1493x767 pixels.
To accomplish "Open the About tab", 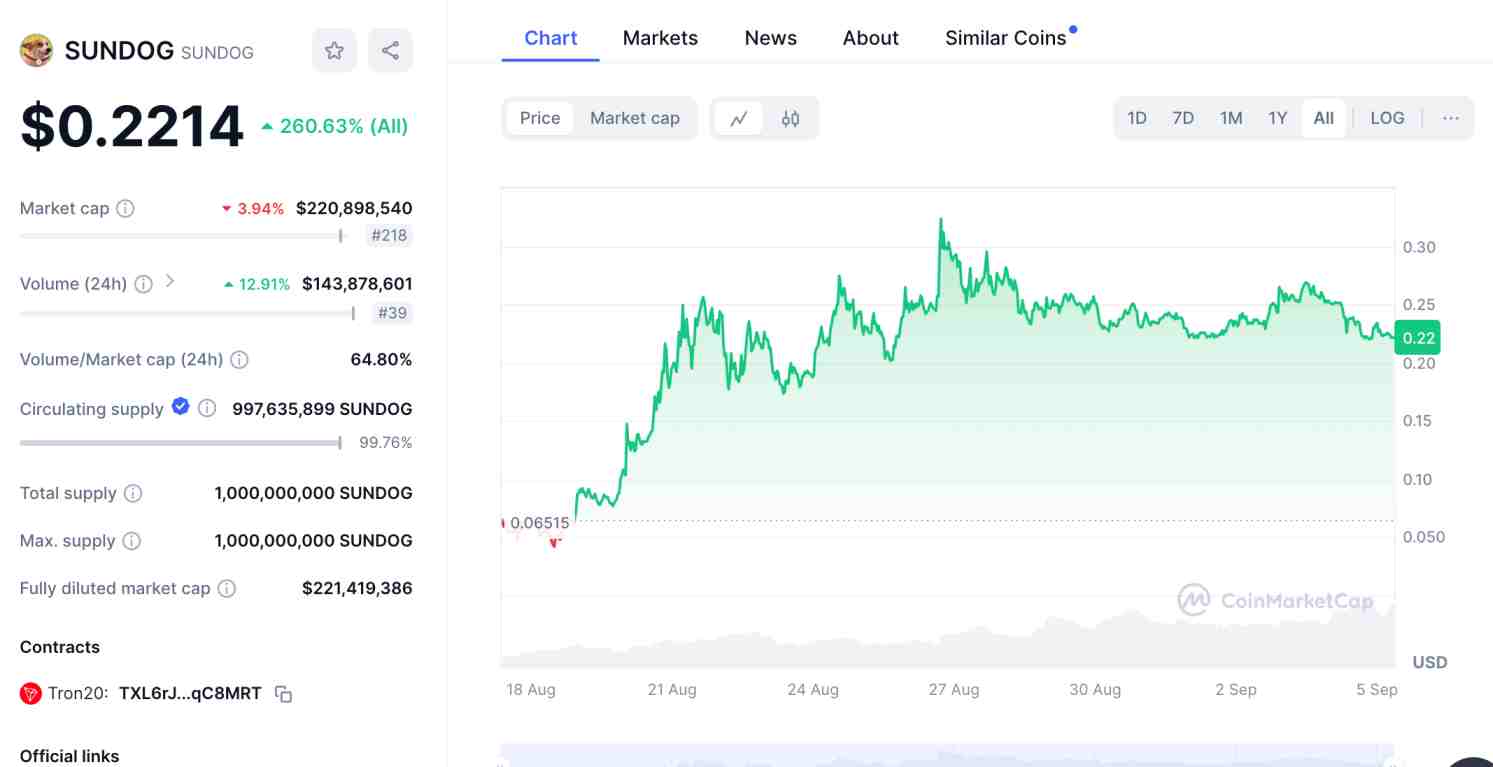I will pyautogui.click(x=871, y=38).
